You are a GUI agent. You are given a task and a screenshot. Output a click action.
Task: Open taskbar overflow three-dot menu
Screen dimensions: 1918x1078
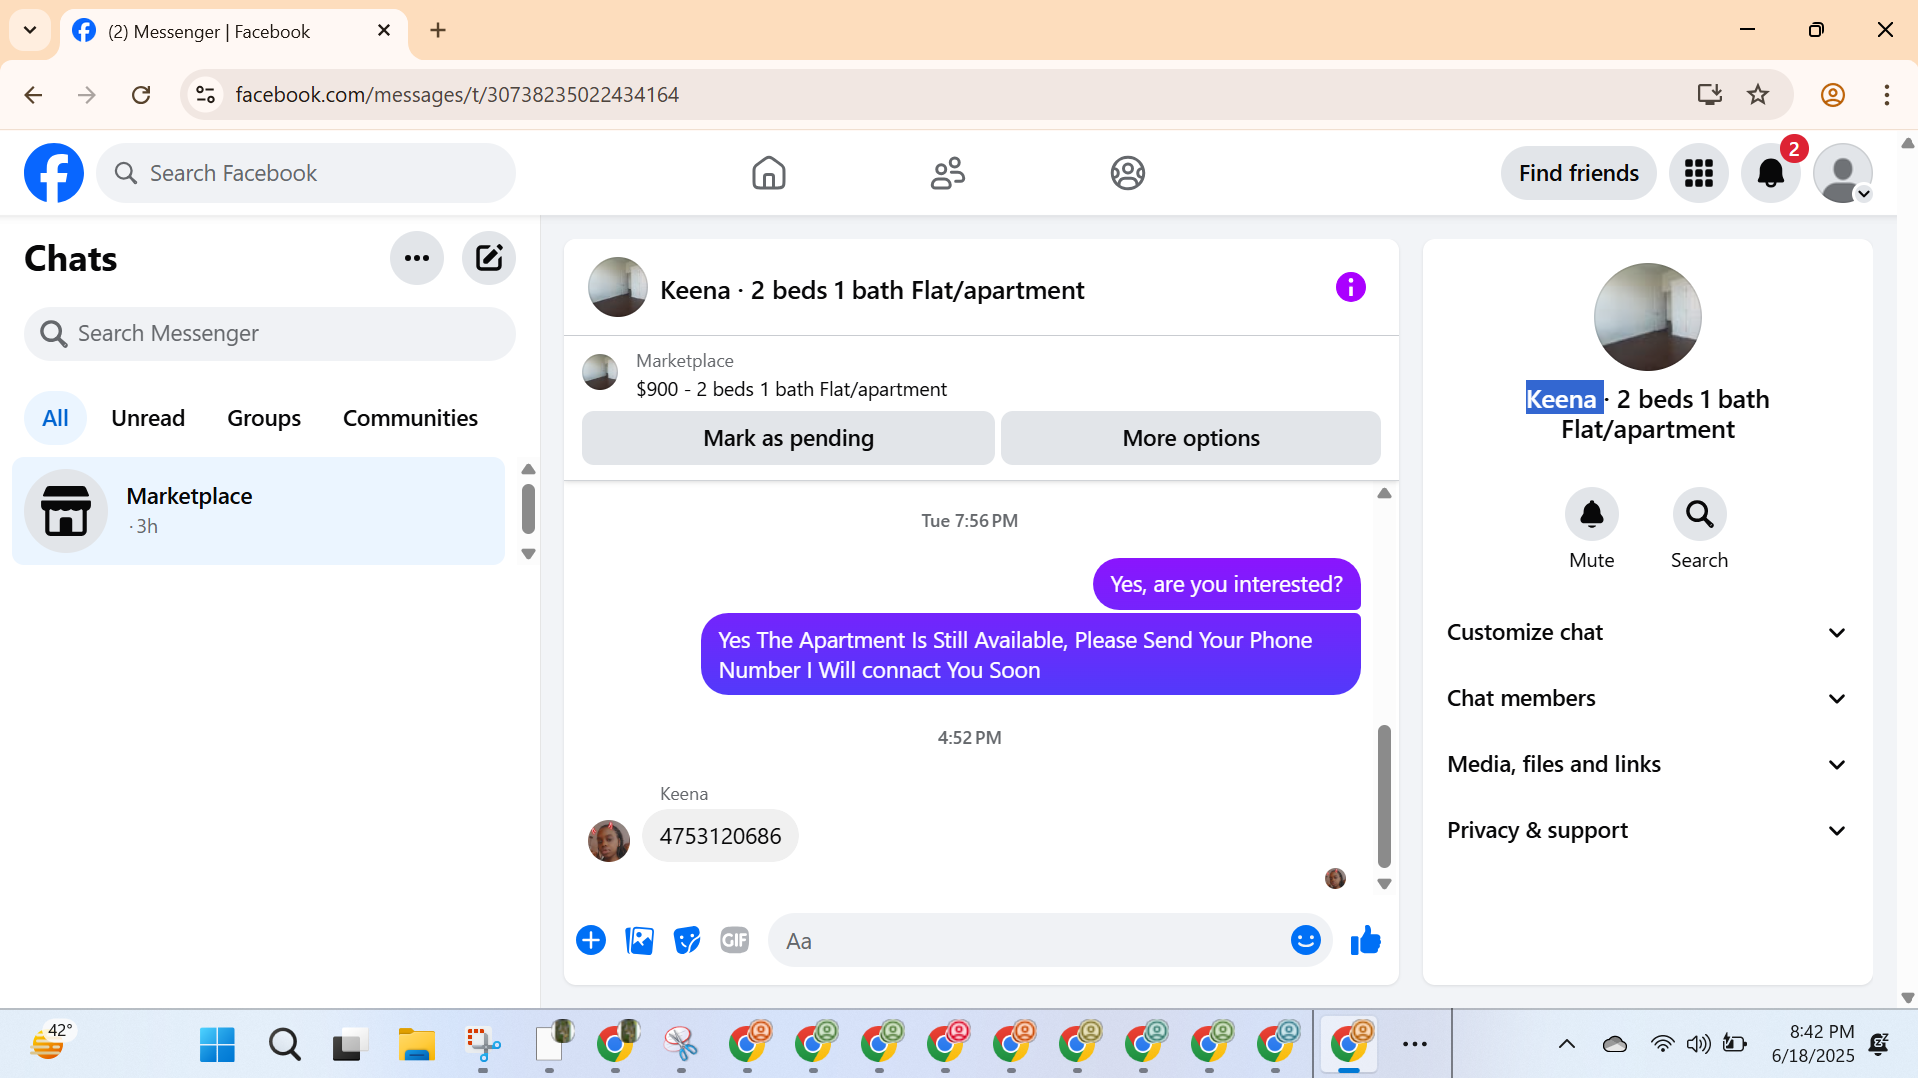click(1414, 1044)
